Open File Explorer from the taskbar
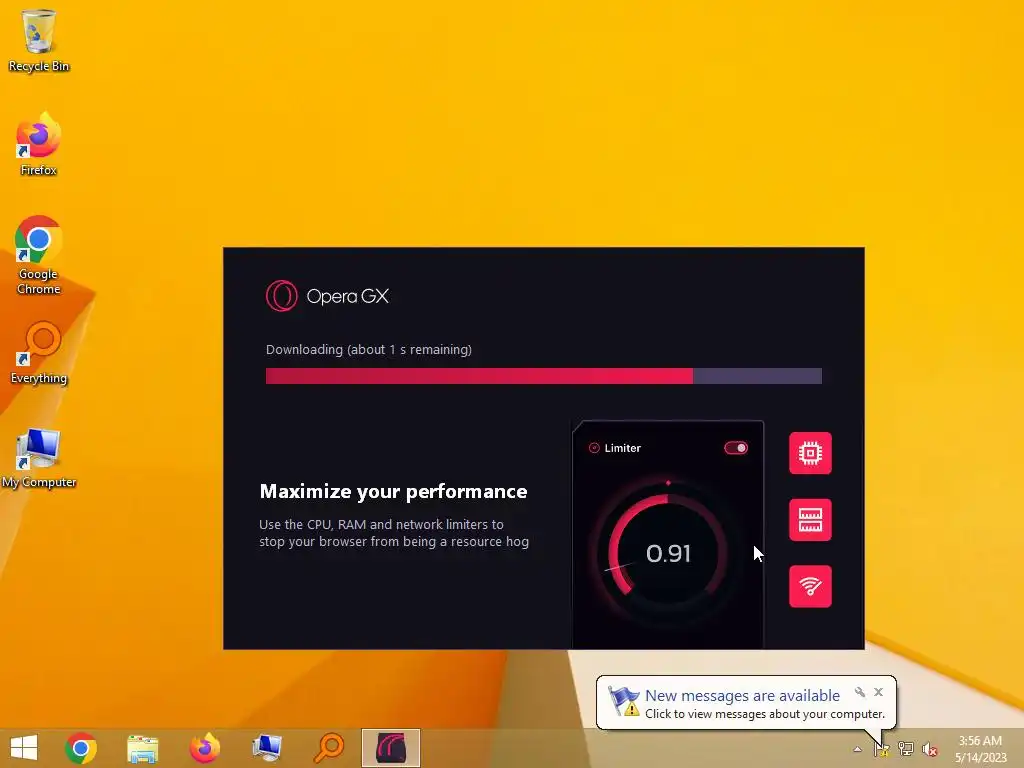The height and width of the screenshot is (768, 1024). (142, 748)
